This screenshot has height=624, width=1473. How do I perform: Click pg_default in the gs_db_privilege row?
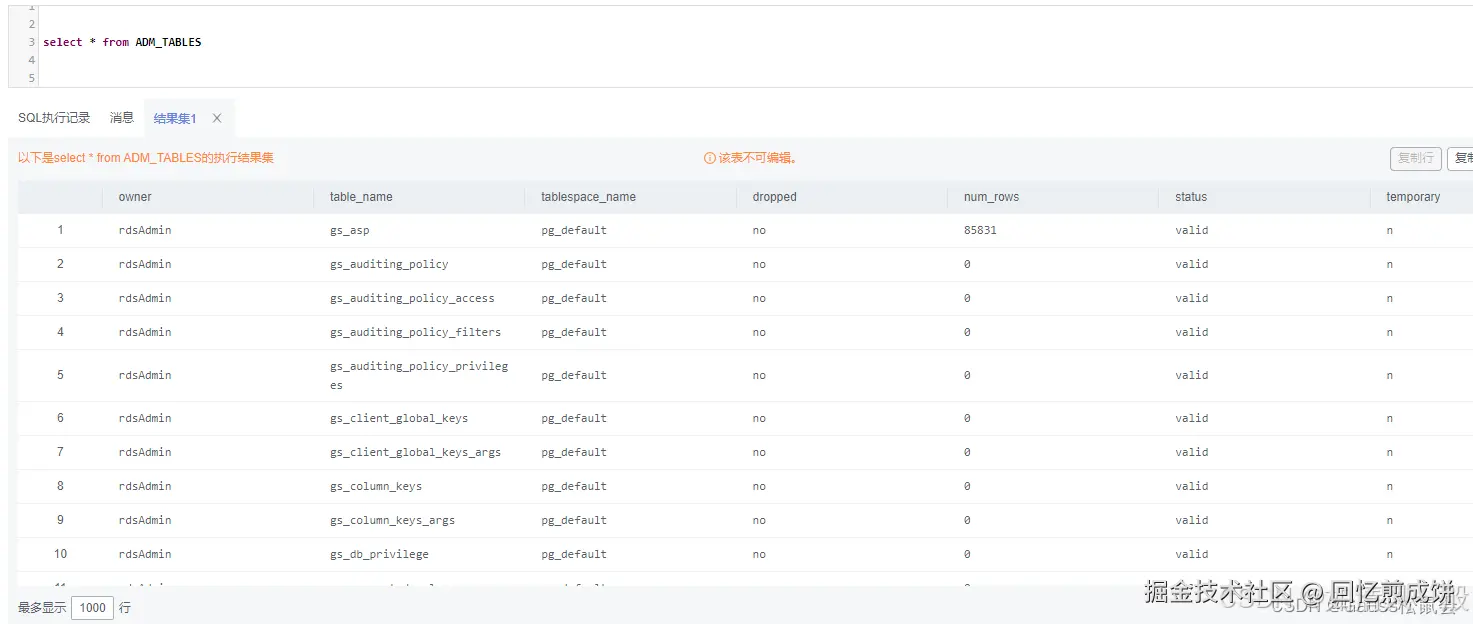[x=574, y=554]
